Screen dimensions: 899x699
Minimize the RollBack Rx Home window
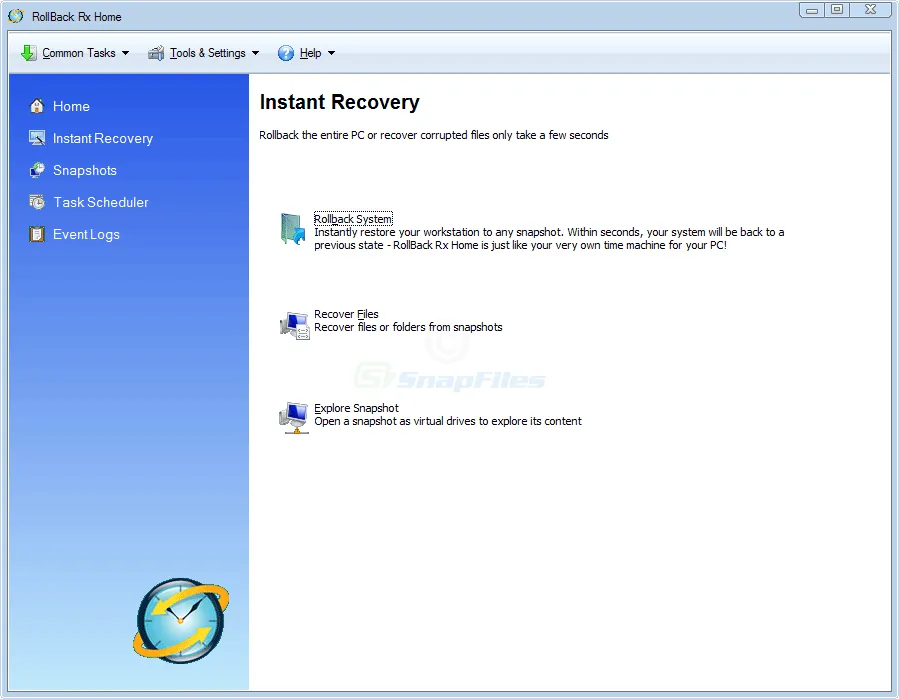coord(812,10)
